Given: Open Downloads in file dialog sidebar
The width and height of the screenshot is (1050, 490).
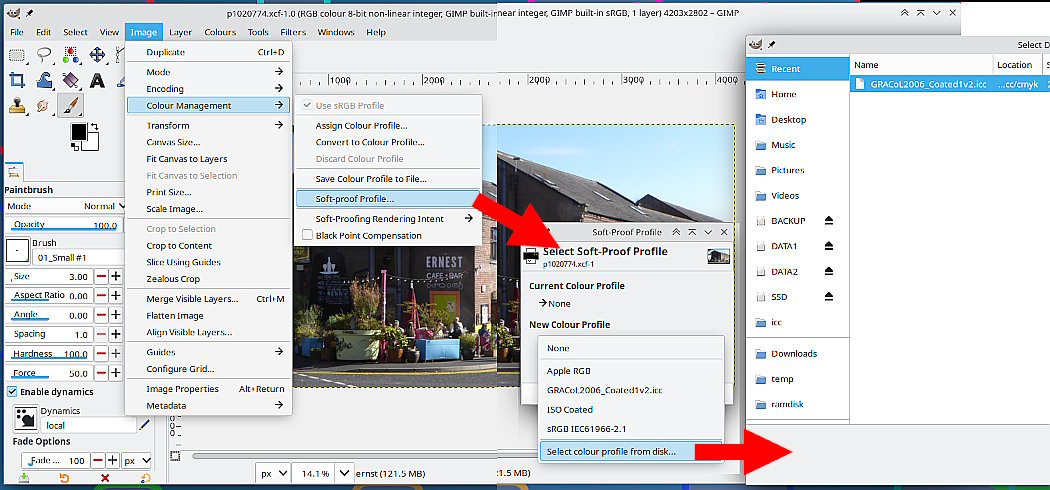Looking at the screenshot, I should (798, 353).
